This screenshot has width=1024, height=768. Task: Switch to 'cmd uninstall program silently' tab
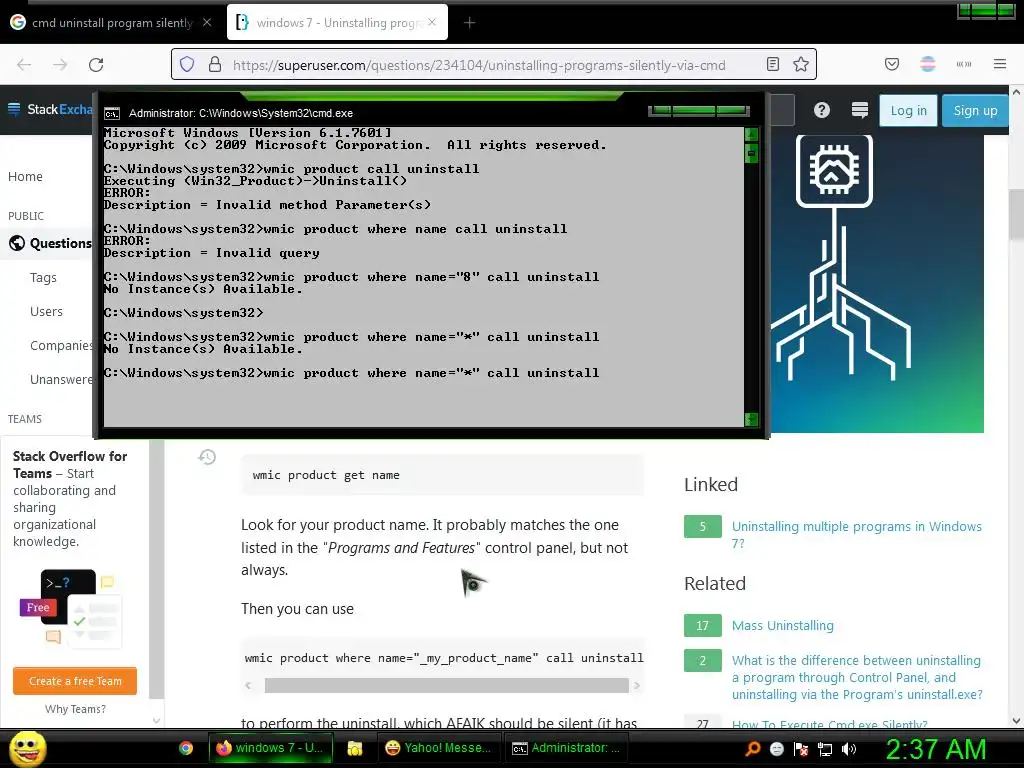112,23
